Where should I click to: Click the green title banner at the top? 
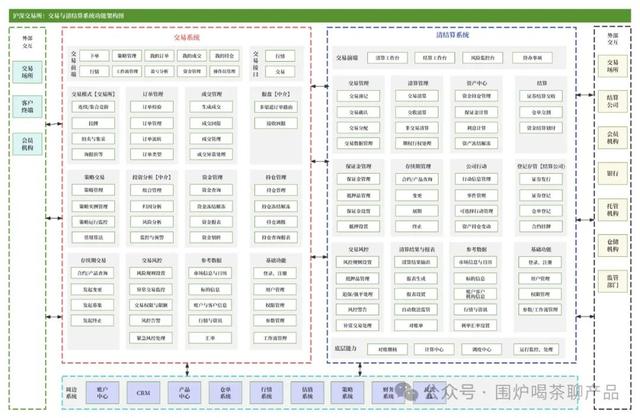(x=320, y=16)
